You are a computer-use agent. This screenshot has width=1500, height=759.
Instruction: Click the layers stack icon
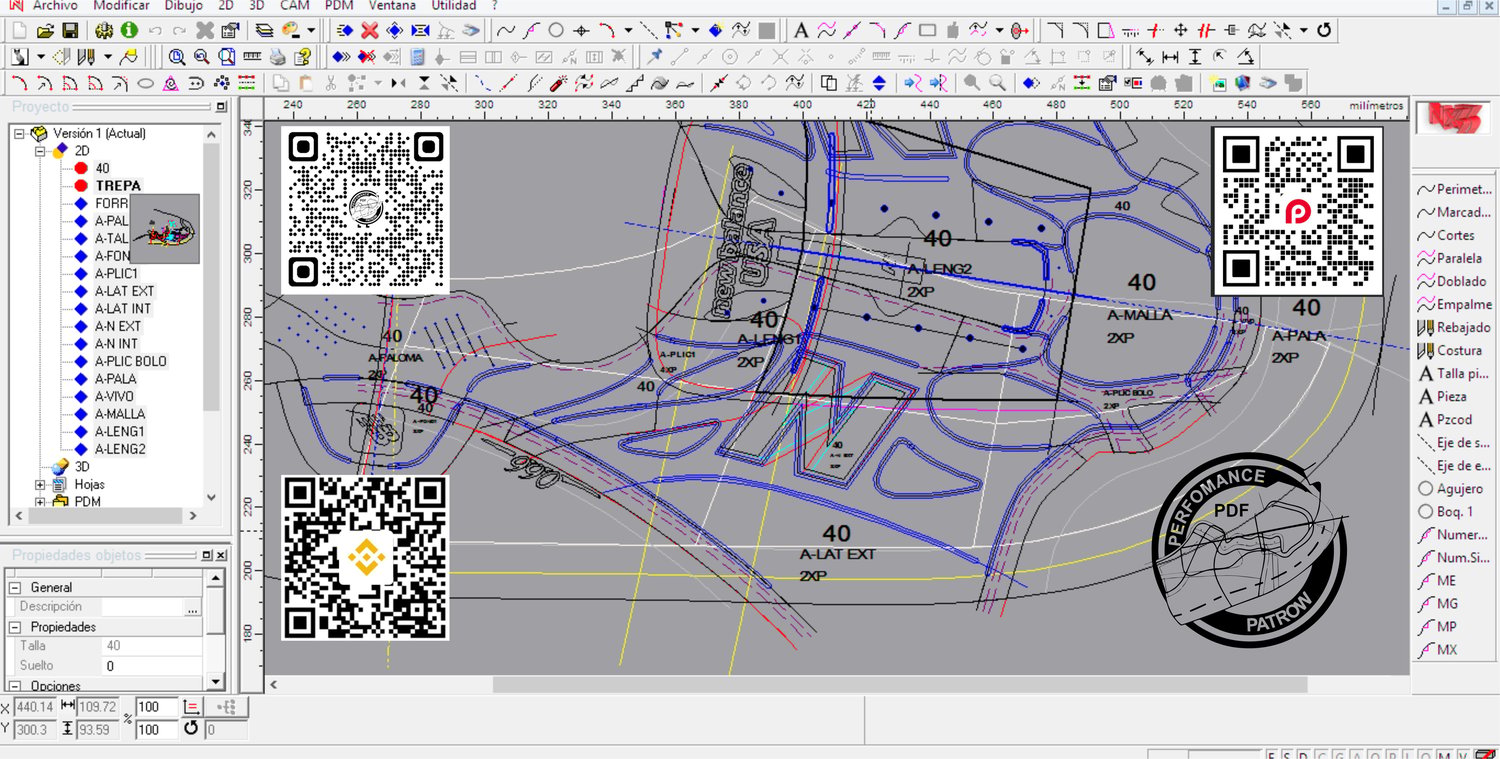(264, 31)
